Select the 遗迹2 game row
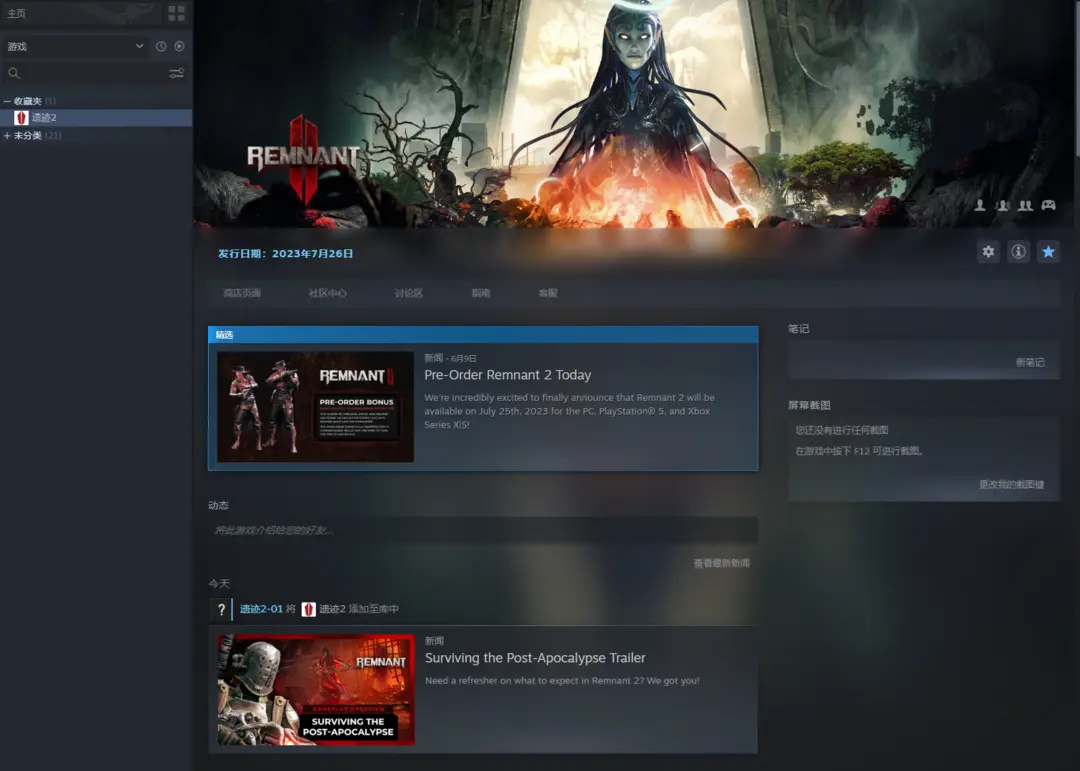Viewport: 1080px width, 771px height. pos(96,118)
